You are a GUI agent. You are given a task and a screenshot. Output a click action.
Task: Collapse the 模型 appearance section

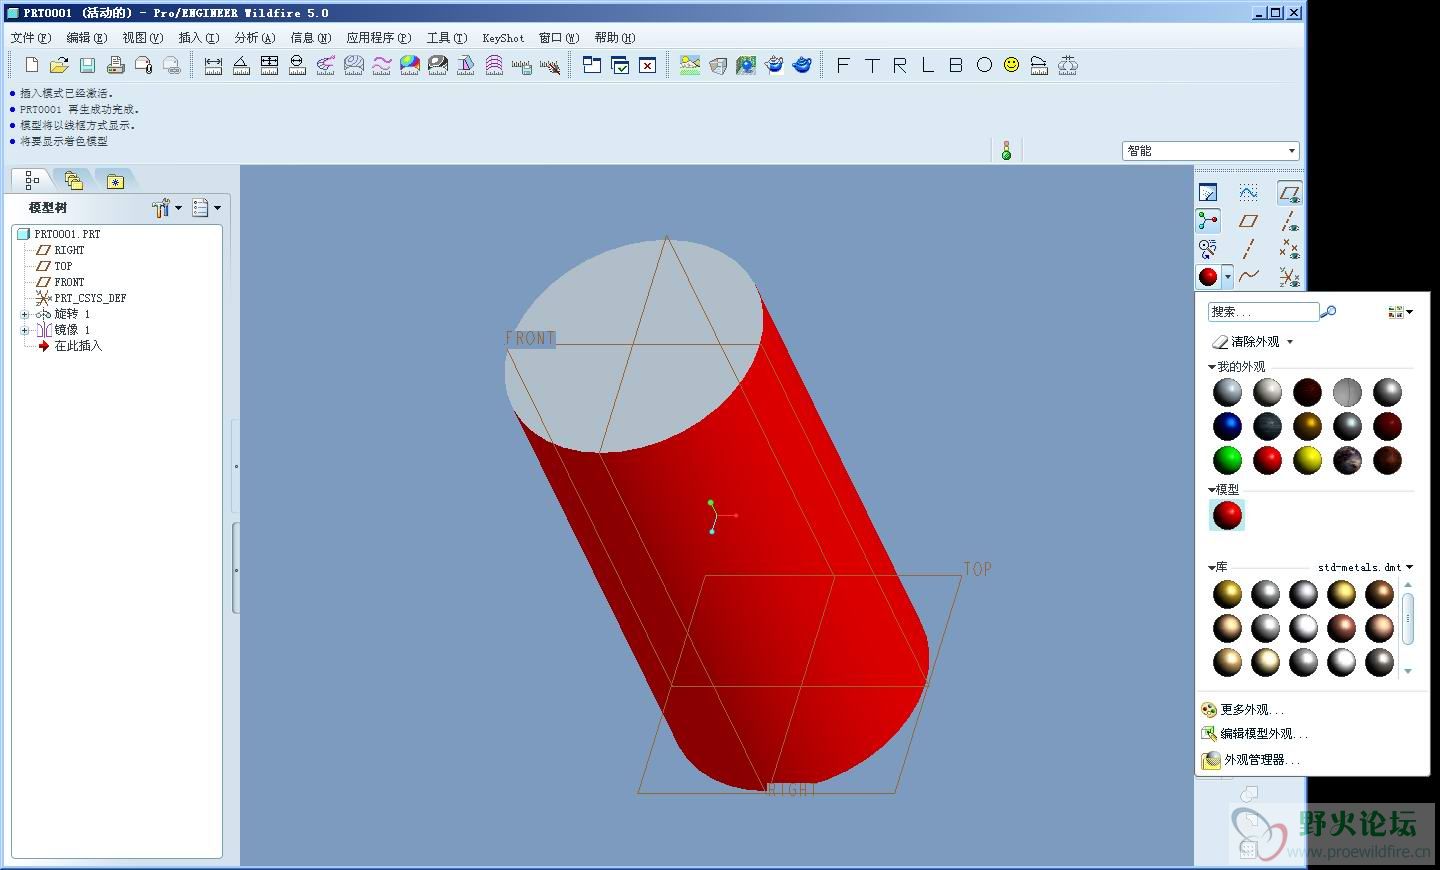(x=1212, y=490)
